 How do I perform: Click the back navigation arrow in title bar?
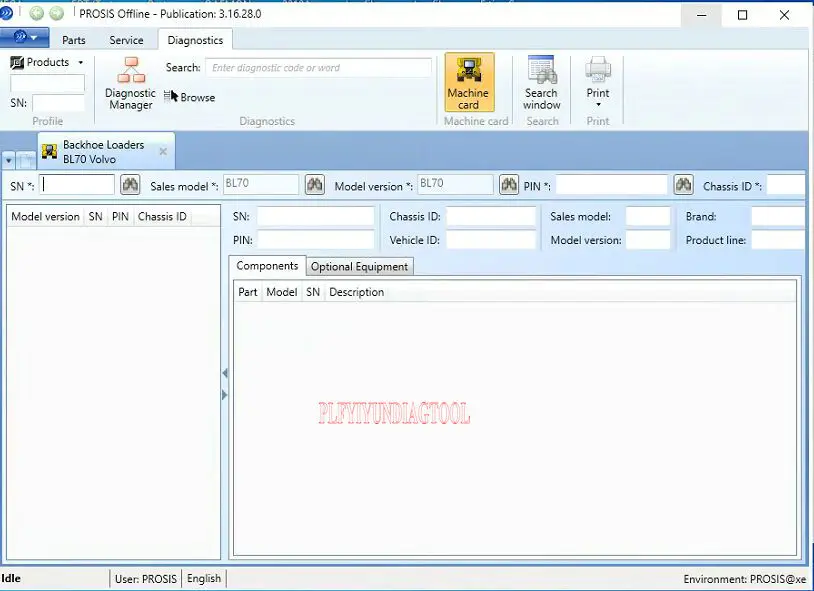click(36, 13)
